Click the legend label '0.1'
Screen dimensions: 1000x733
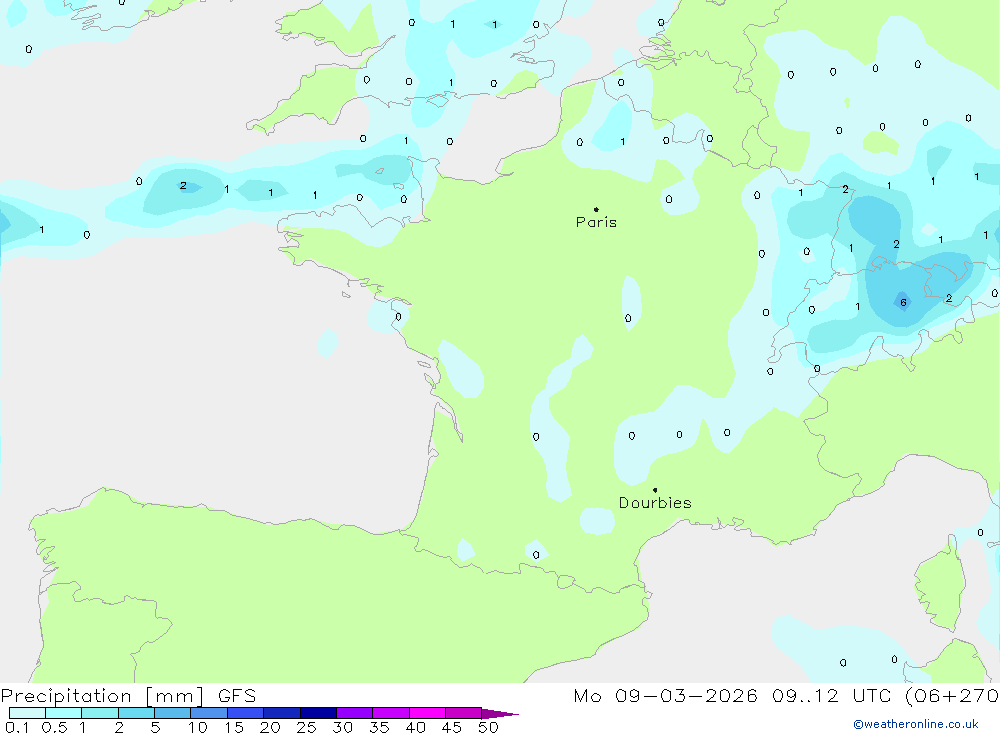(x=17, y=727)
